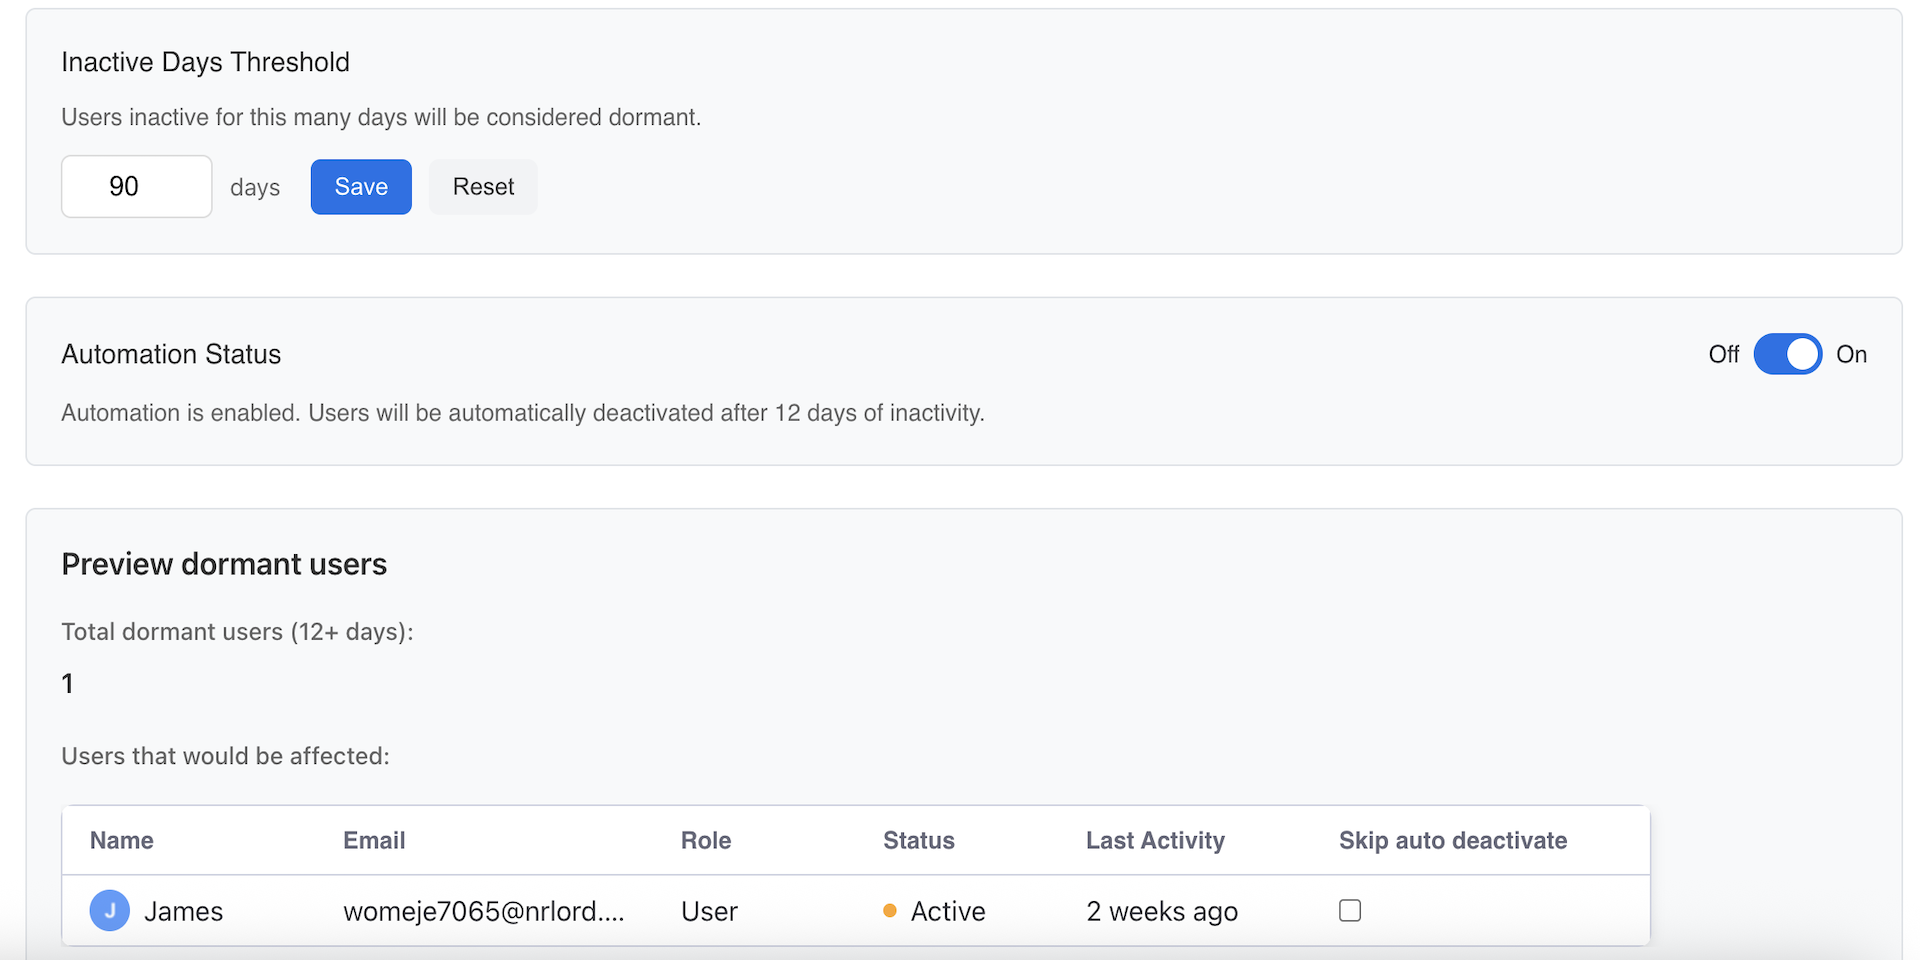Click the 2 weeks ago activity cell

click(x=1161, y=911)
